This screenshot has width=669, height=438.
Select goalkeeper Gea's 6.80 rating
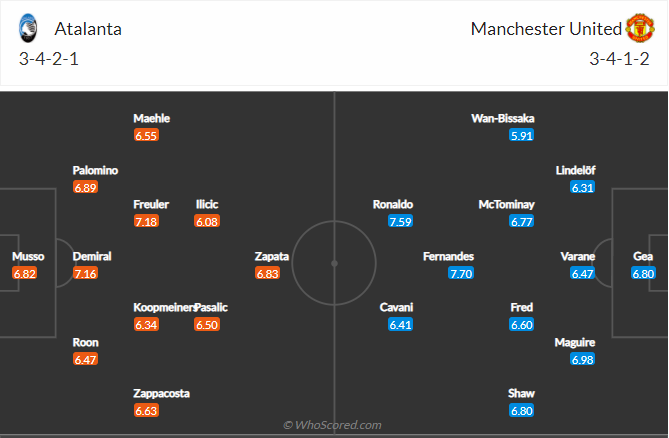point(643,273)
